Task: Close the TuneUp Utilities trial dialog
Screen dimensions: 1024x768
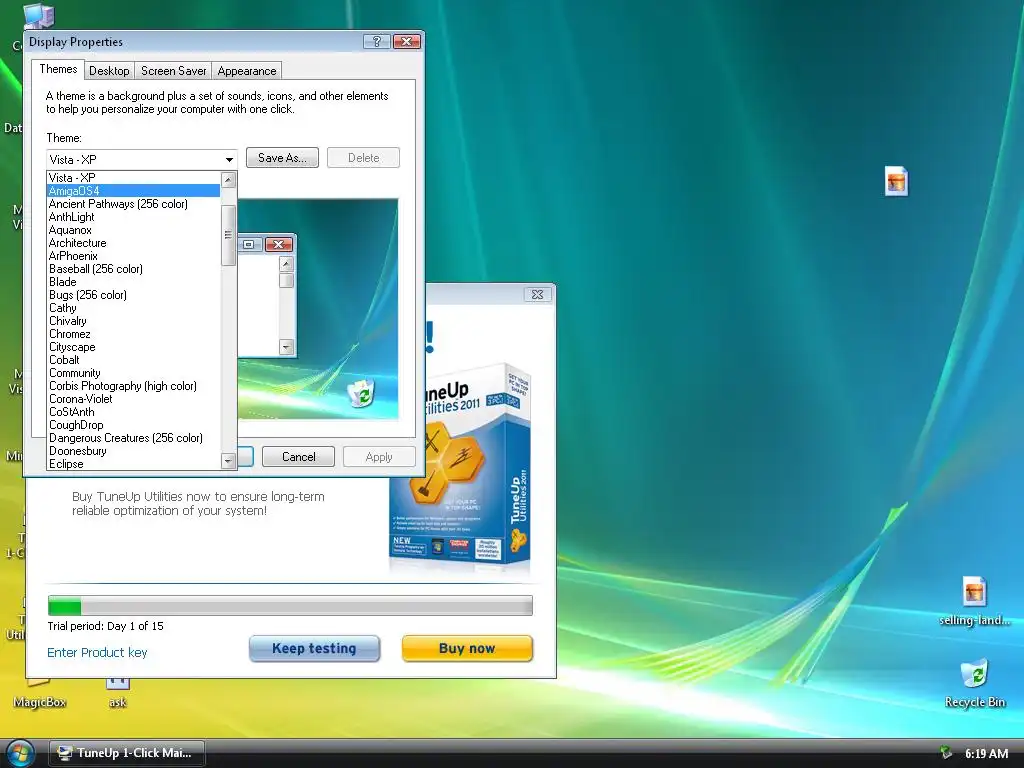Action: click(537, 295)
